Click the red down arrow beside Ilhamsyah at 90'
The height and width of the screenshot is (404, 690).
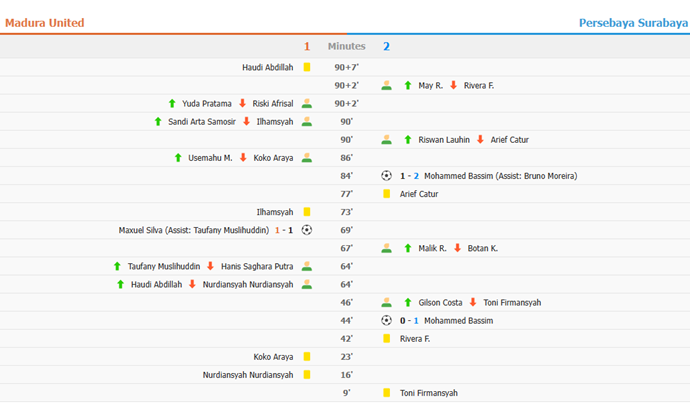tap(246, 121)
